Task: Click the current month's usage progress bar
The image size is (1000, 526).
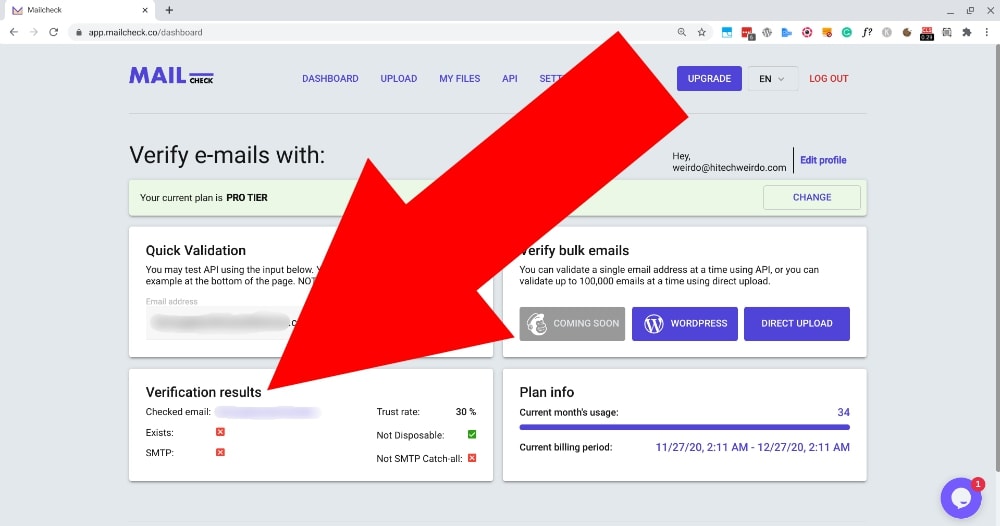Action: (684, 427)
